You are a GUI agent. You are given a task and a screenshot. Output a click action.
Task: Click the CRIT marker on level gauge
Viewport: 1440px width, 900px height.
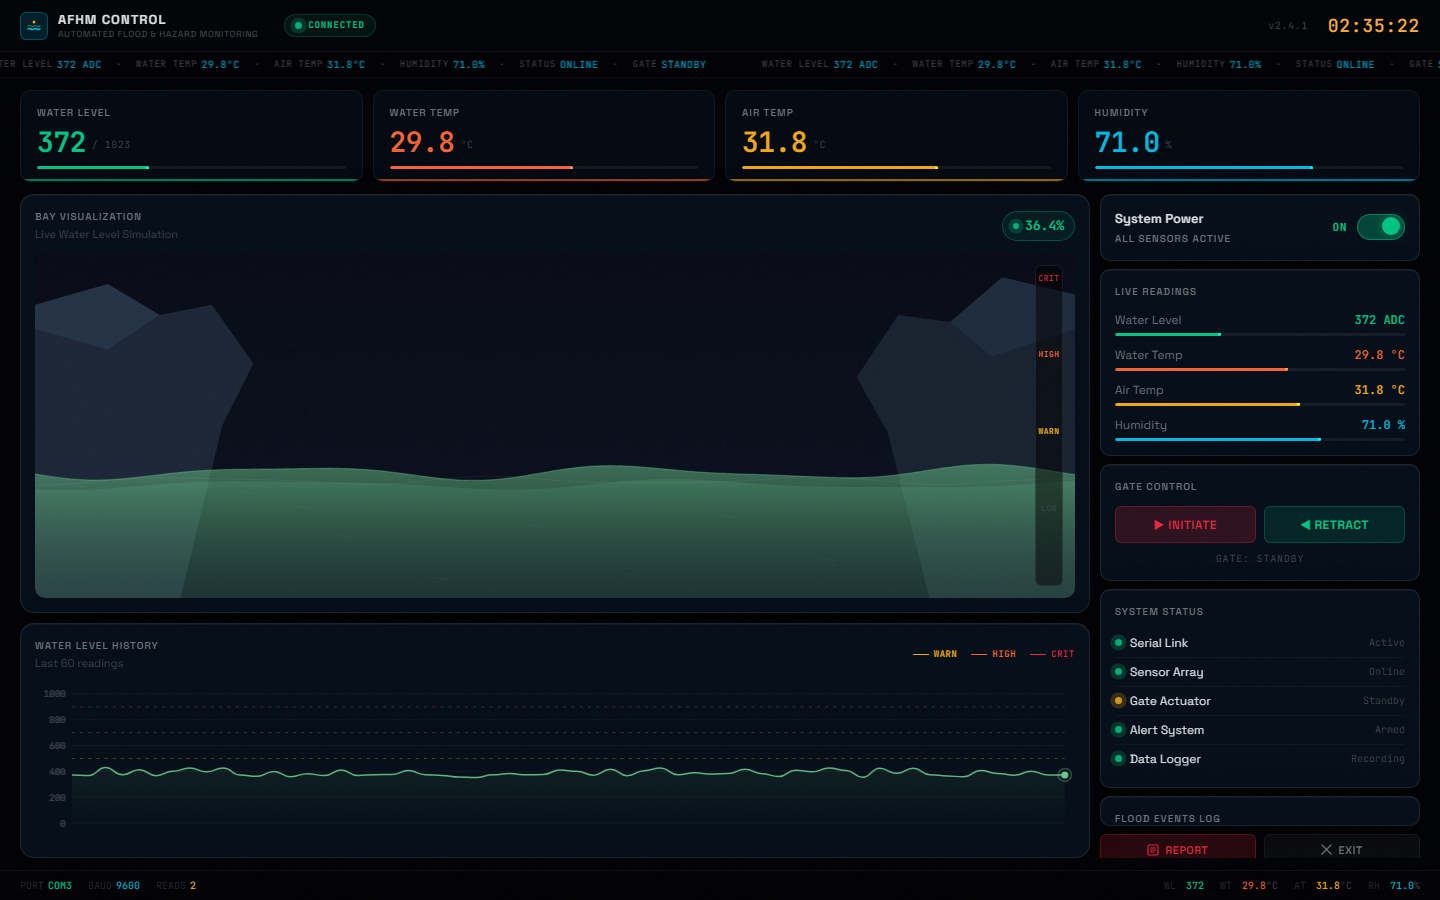1048,279
